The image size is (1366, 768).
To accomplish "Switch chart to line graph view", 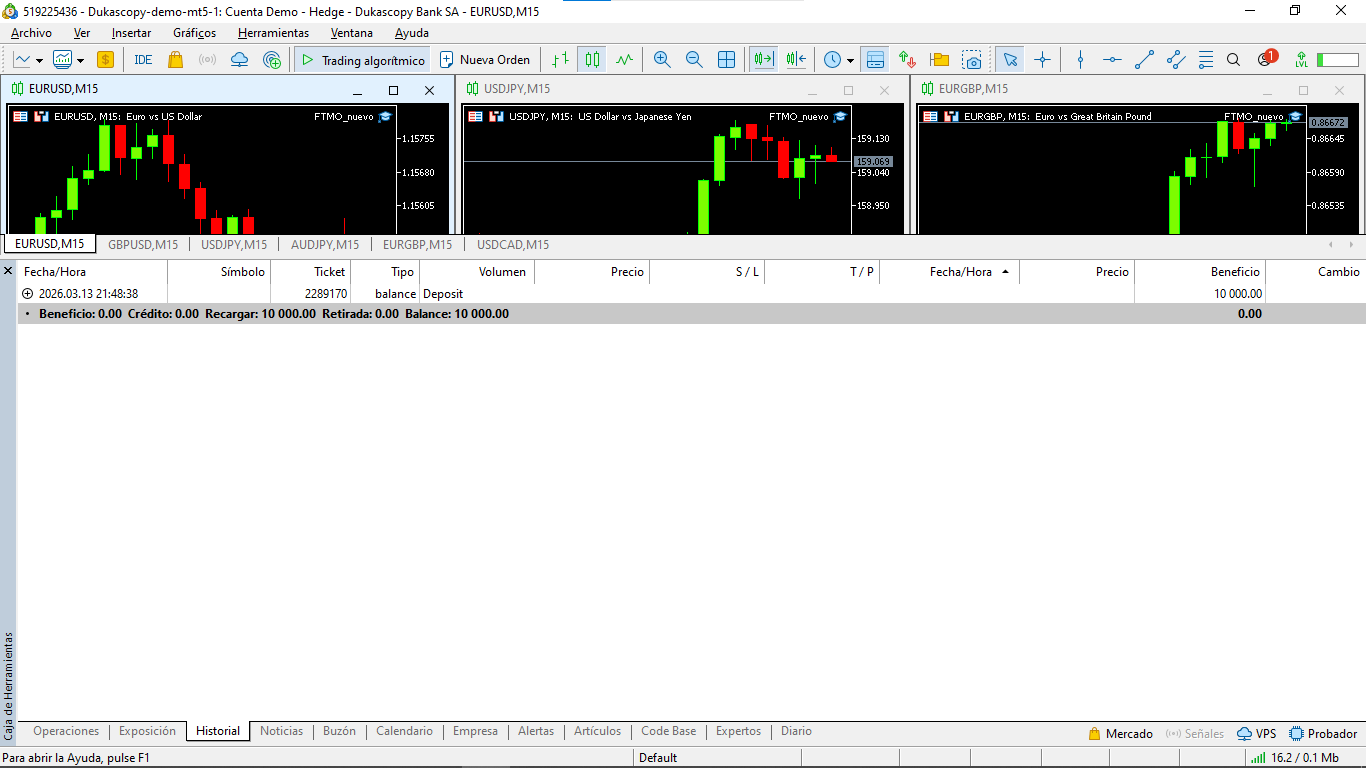I will coord(625,60).
